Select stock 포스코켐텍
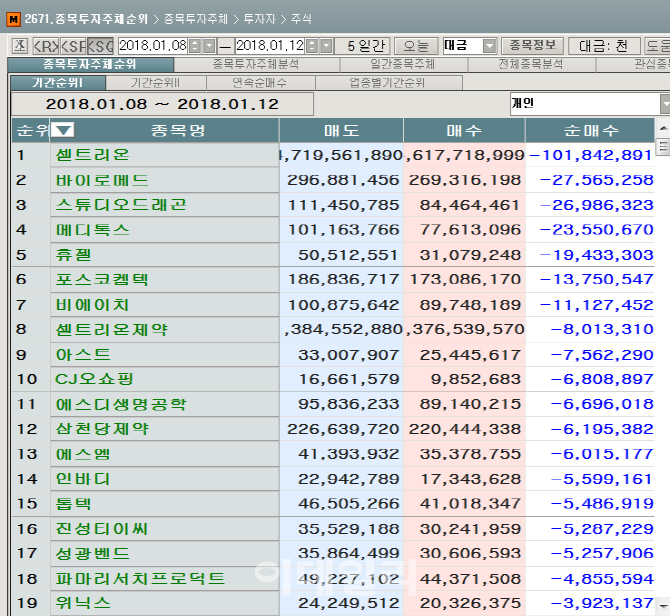 pyautogui.click(x=102, y=280)
